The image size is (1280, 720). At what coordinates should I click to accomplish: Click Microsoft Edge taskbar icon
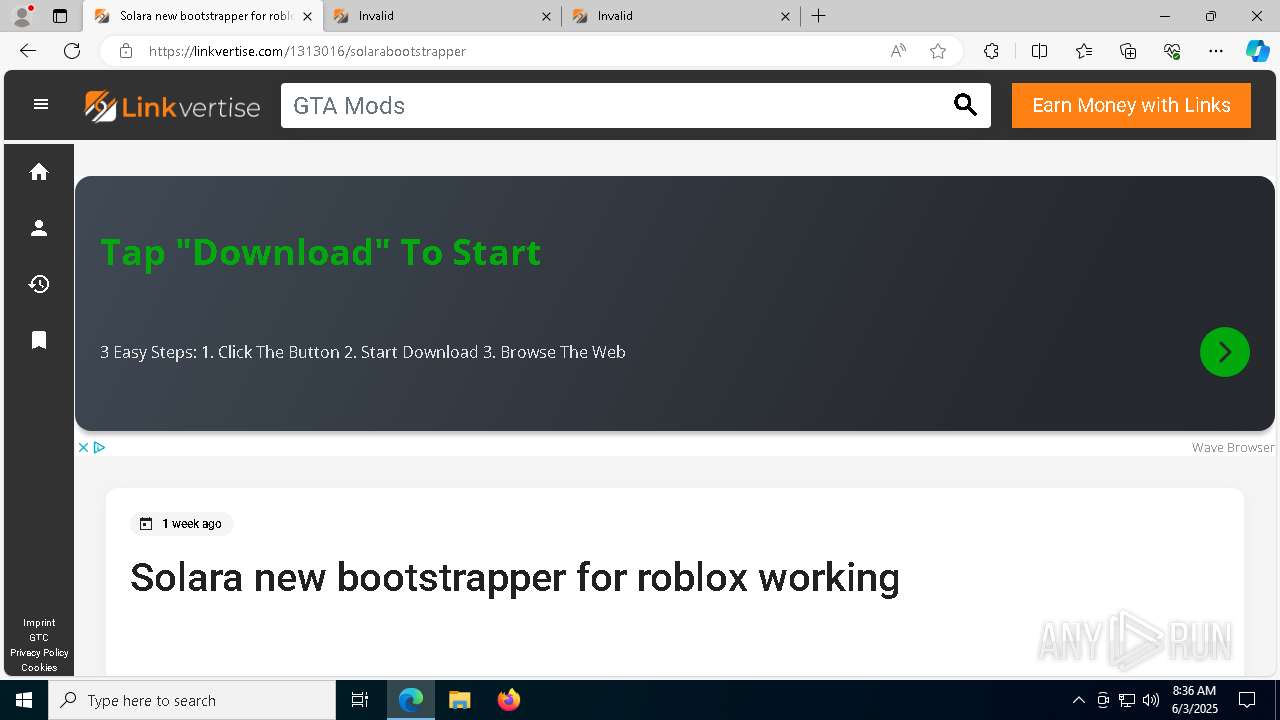click(411, 700)
